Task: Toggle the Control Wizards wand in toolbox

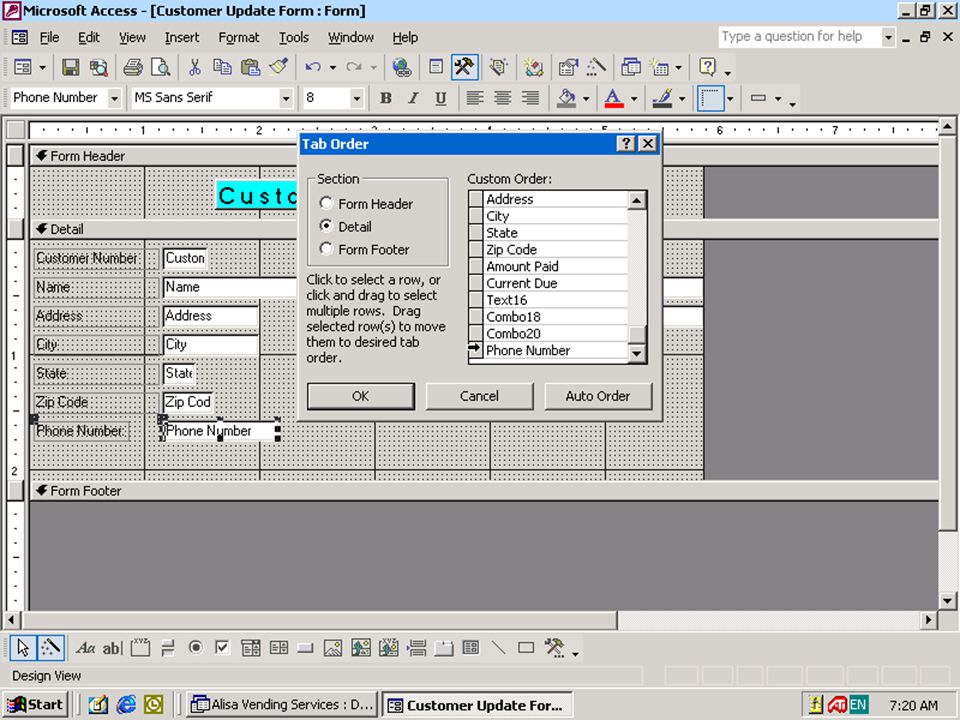Action: pos(51,648)
